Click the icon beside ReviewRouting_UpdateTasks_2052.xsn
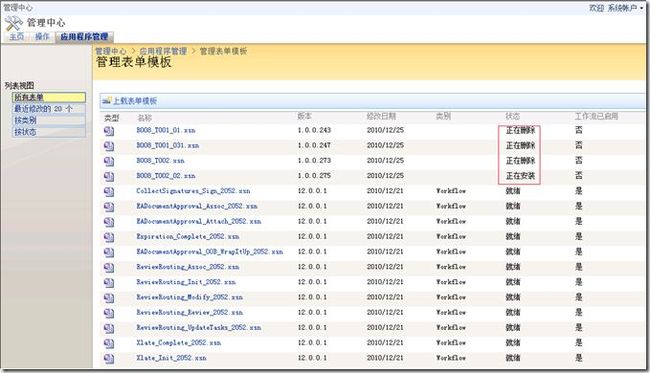The height and width of the screenshot is (373, 650). click(x=109, y=329)
